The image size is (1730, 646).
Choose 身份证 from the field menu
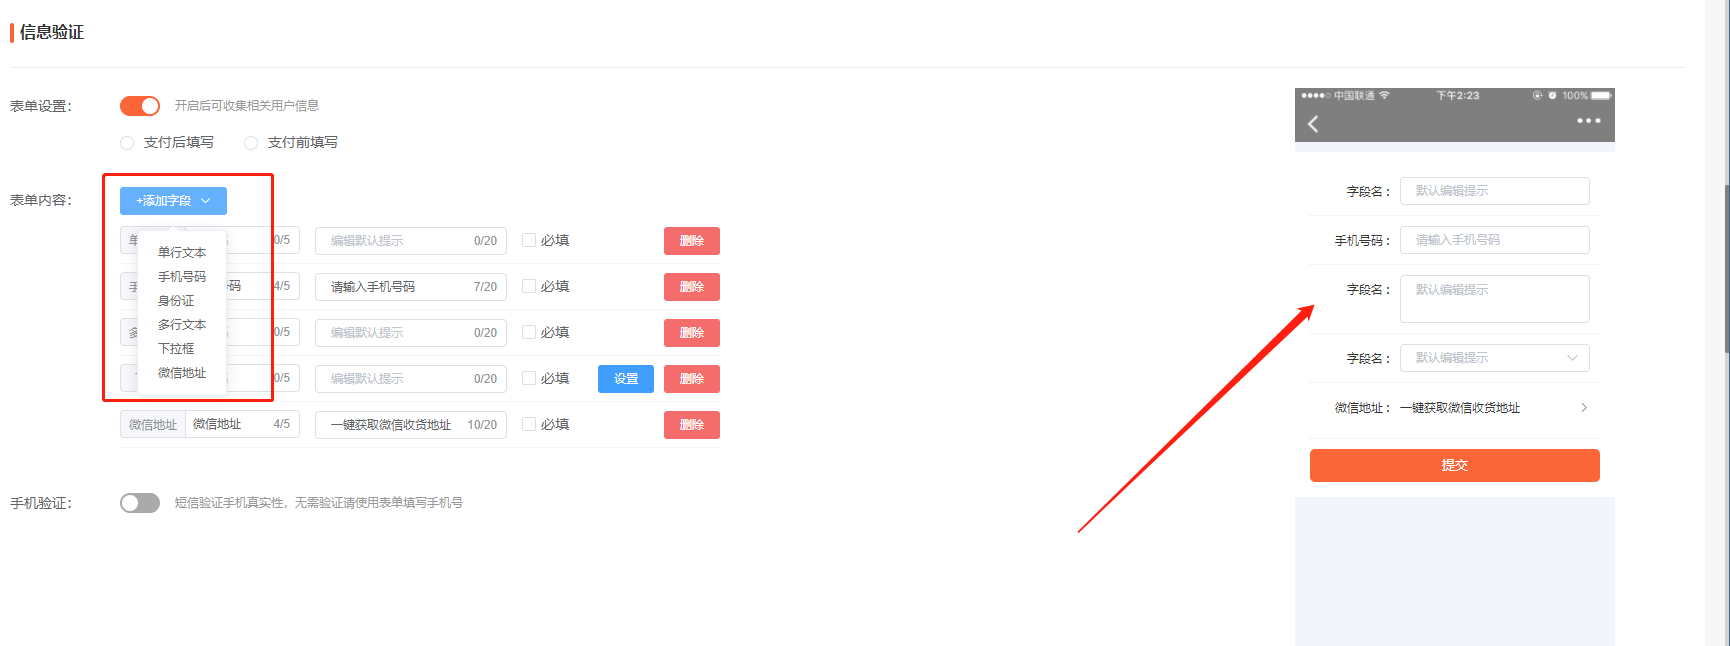pos(176,301)
